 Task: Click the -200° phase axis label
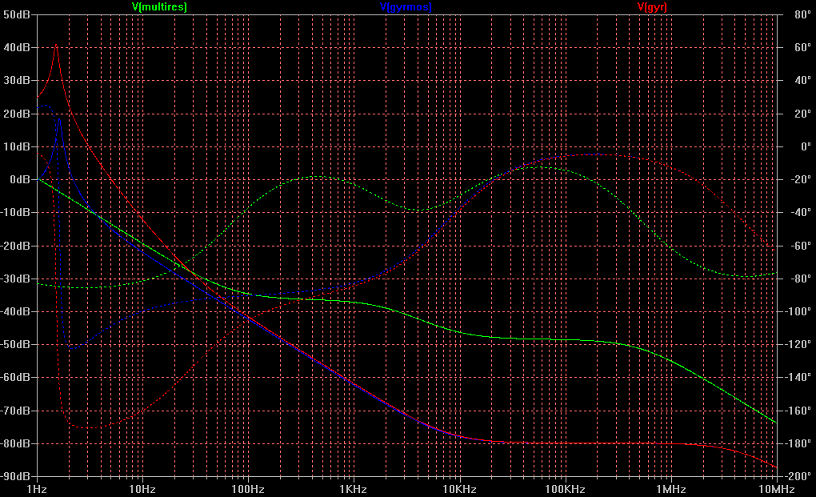798,476
